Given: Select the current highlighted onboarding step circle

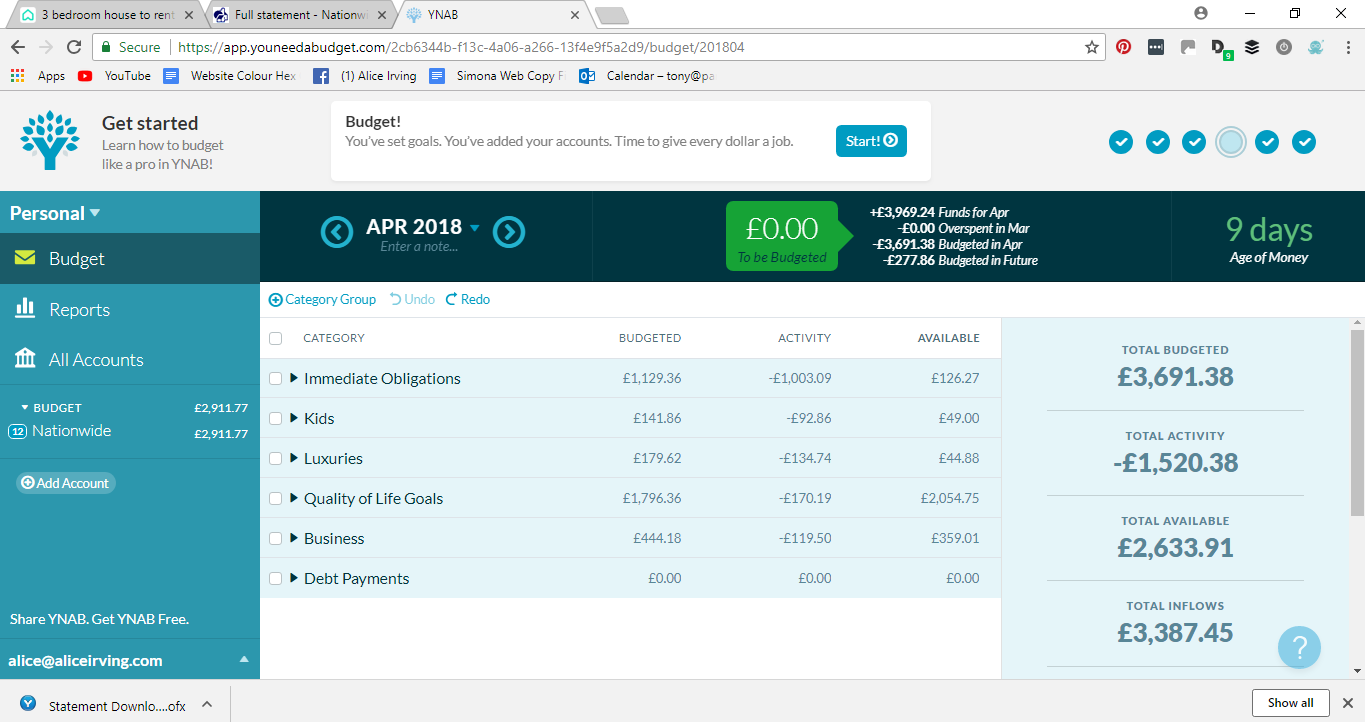Looking at the screenshot, I should [x=1231, y=142].
